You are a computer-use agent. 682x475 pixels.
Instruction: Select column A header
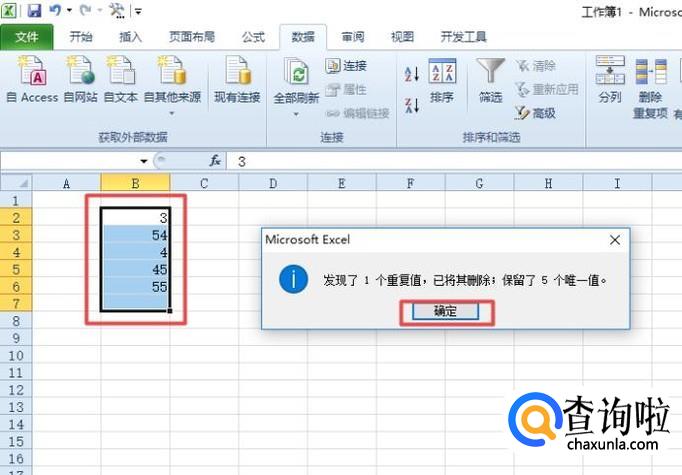pos(67,183)
